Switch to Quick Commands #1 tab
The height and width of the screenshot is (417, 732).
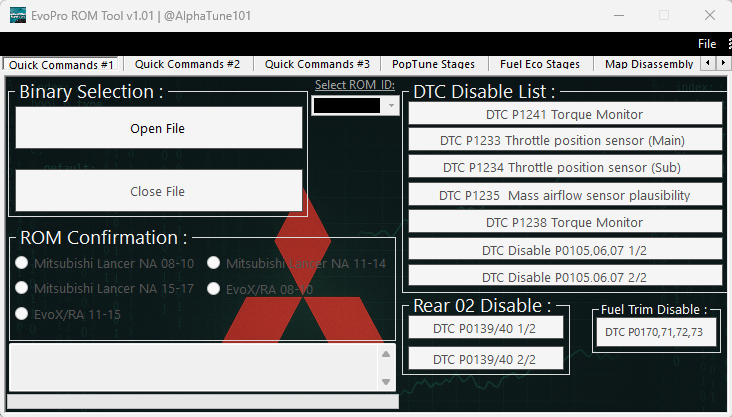pos(61,64)
